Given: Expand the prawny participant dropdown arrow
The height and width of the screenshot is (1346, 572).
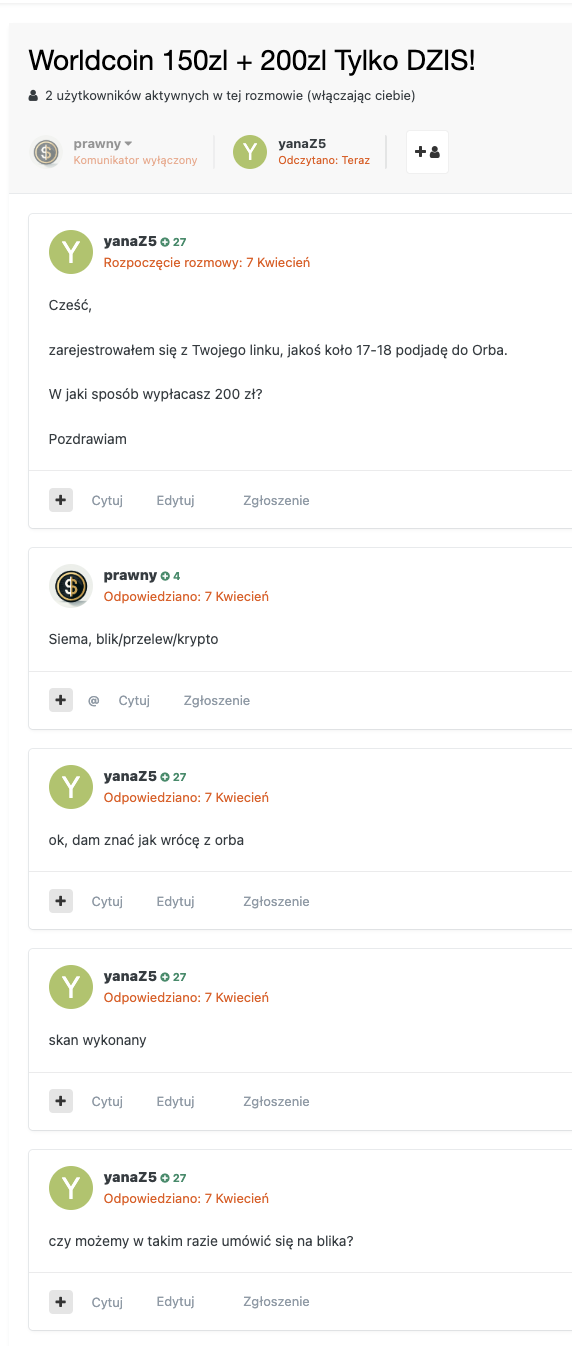Looking at the screenshot, I should (x=128, y=145).
